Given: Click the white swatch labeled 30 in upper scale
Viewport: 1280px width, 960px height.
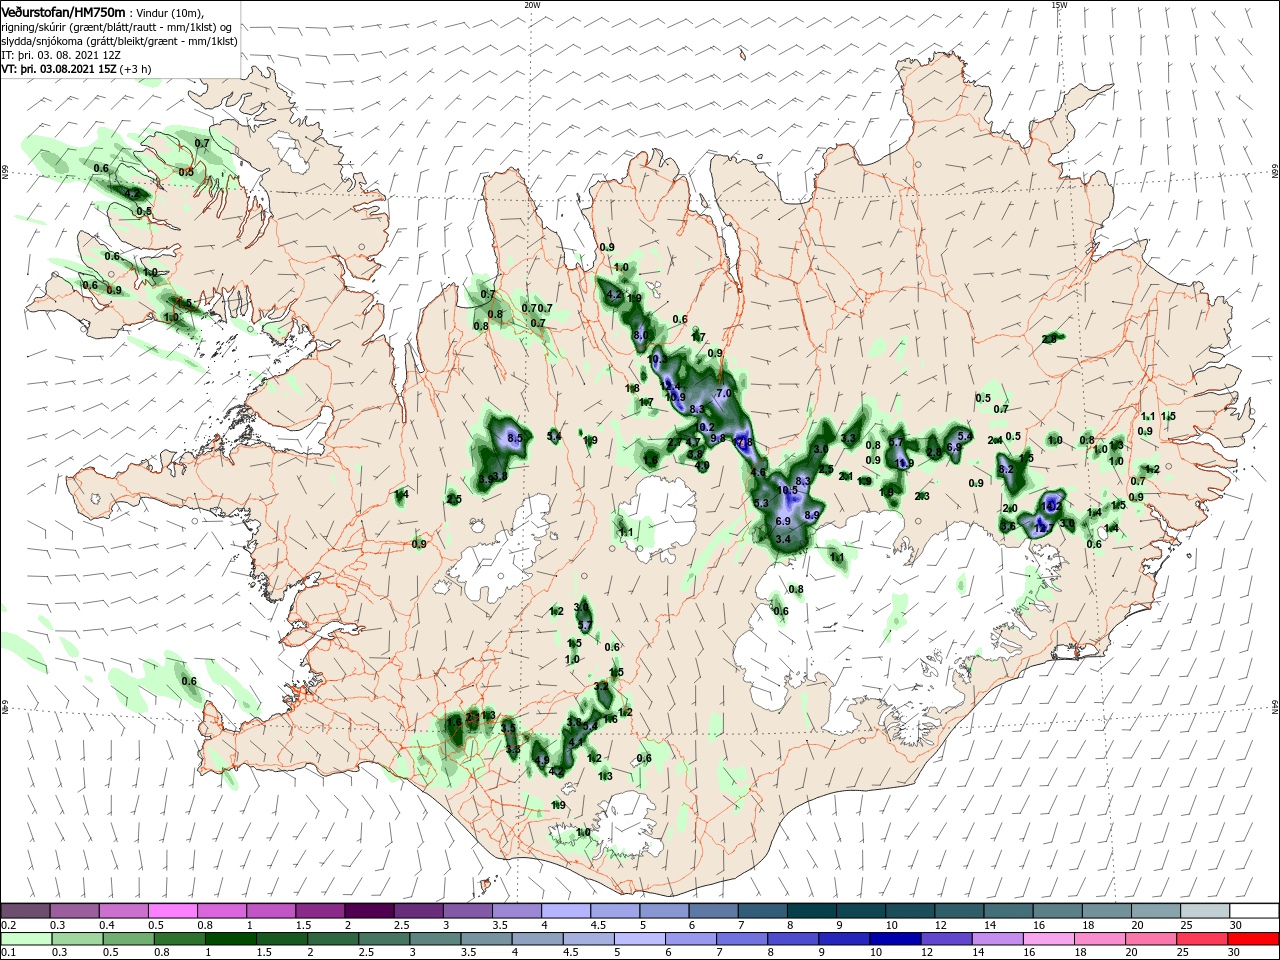Looking at the screenshot, I should tap(1254, 911).
